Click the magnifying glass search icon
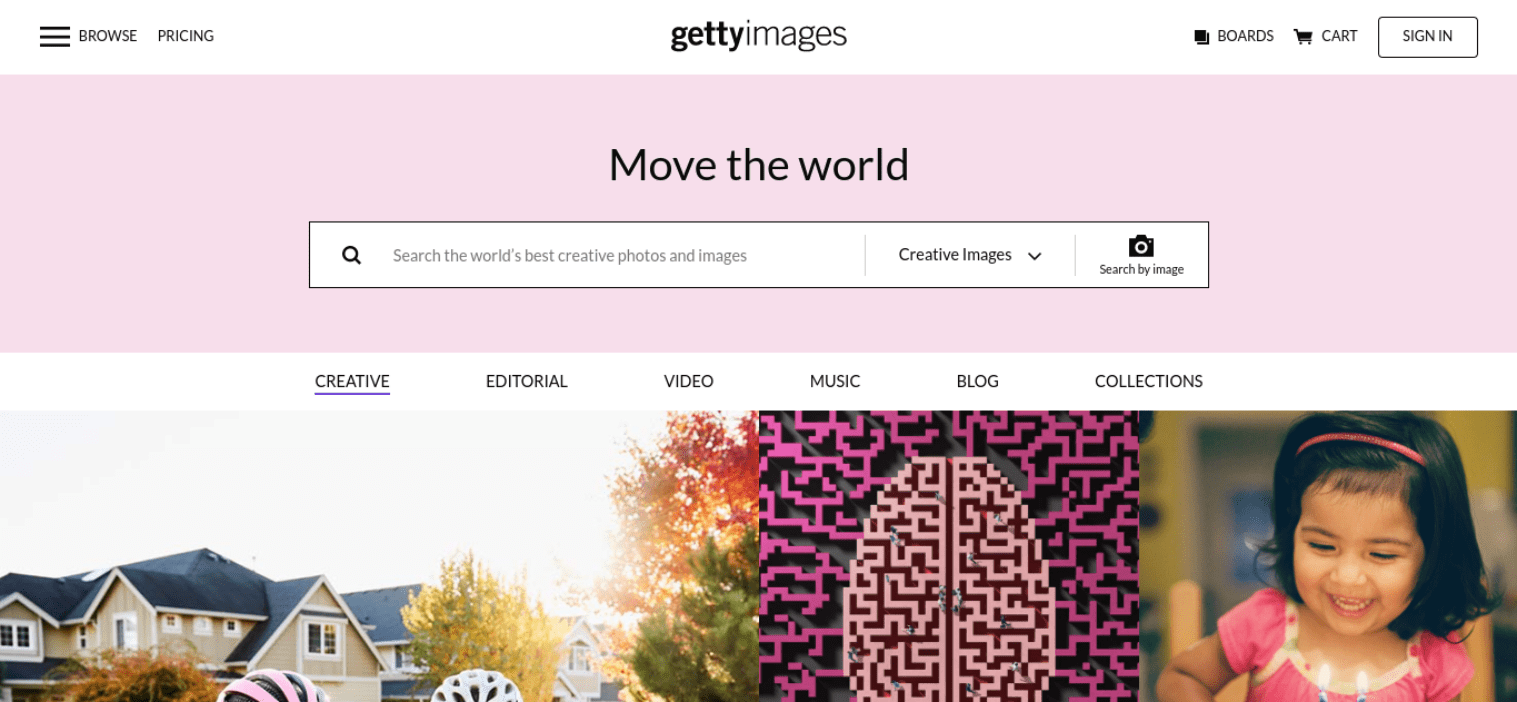Viewport: 1517px width, 702px height. [x=351, y=255]
